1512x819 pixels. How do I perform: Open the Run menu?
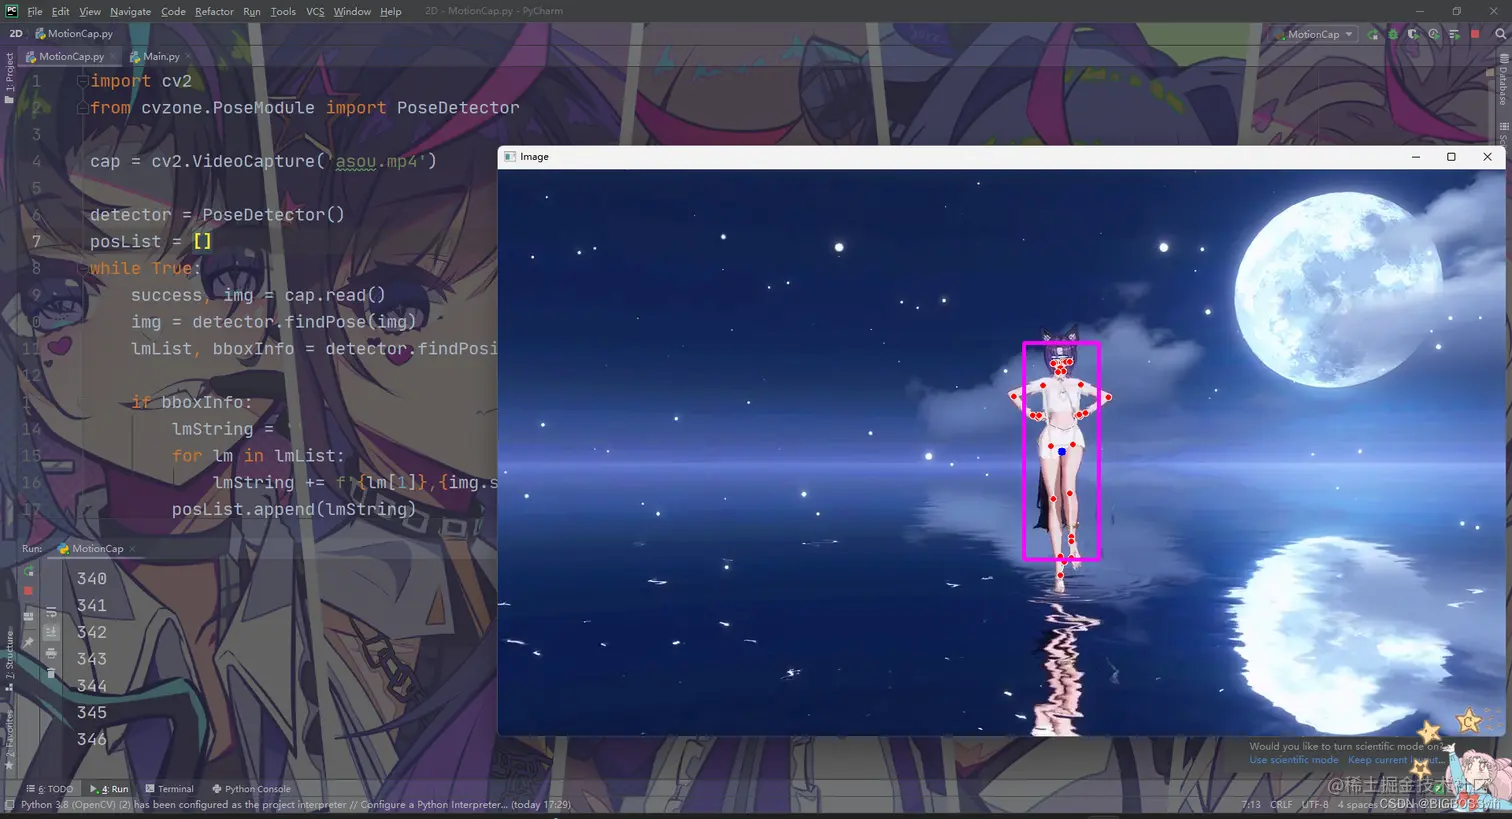point(252,11)
